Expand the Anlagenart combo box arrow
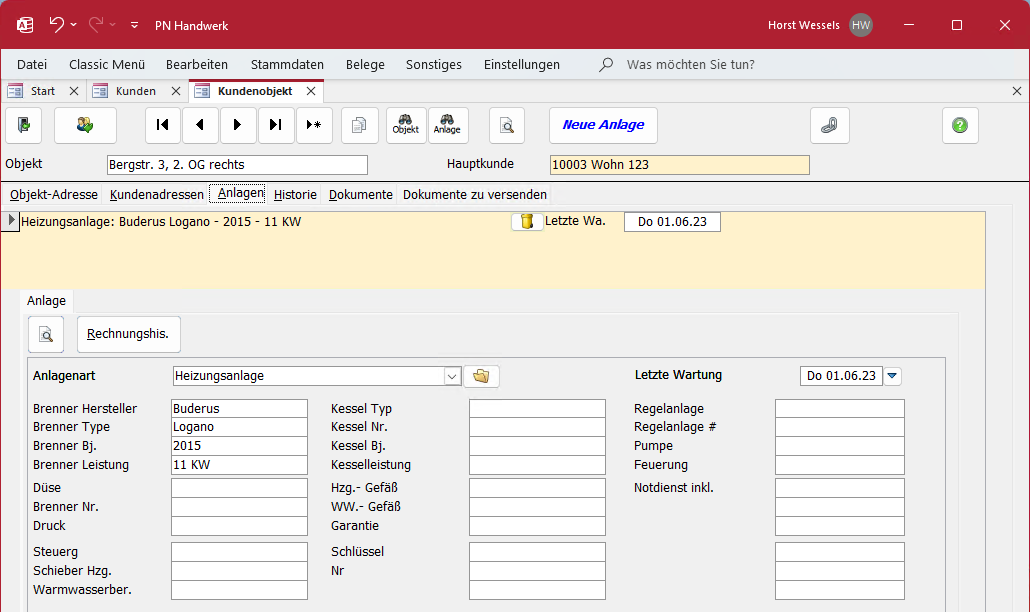This screenshot has height=612, width=1030. (452, 376)
